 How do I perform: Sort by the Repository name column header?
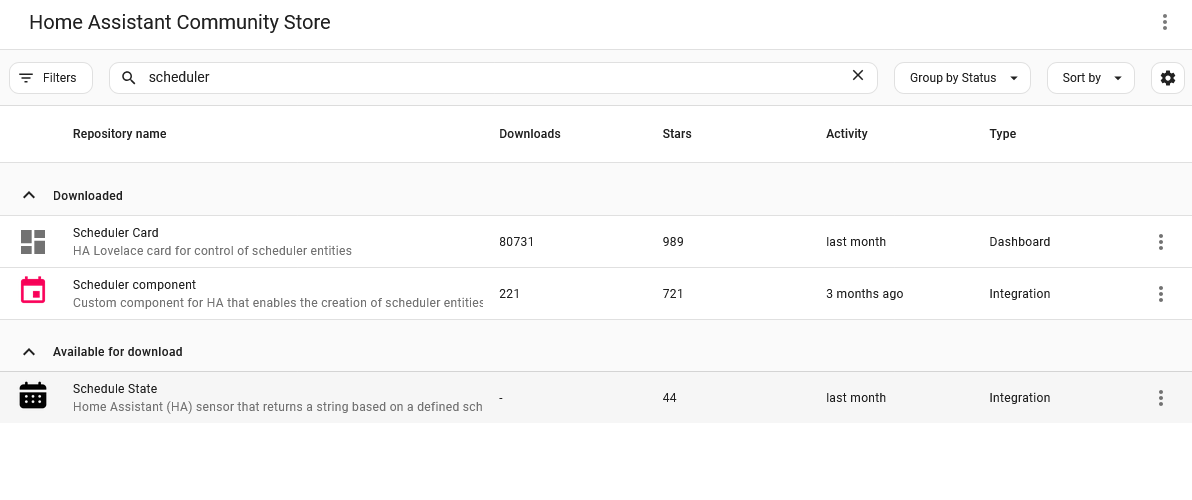[x=120, y=134]
